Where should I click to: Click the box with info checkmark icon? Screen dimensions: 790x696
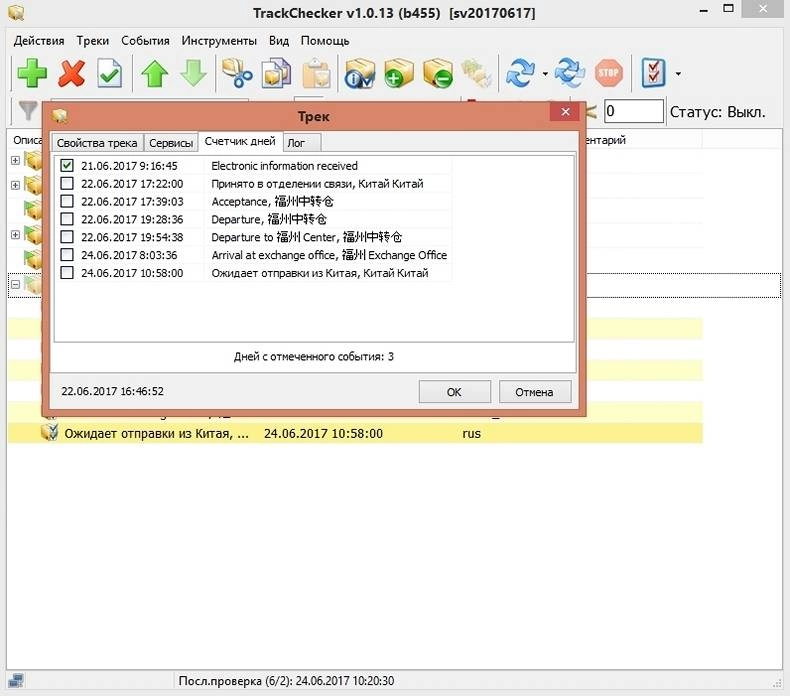(x=360, y=74)
